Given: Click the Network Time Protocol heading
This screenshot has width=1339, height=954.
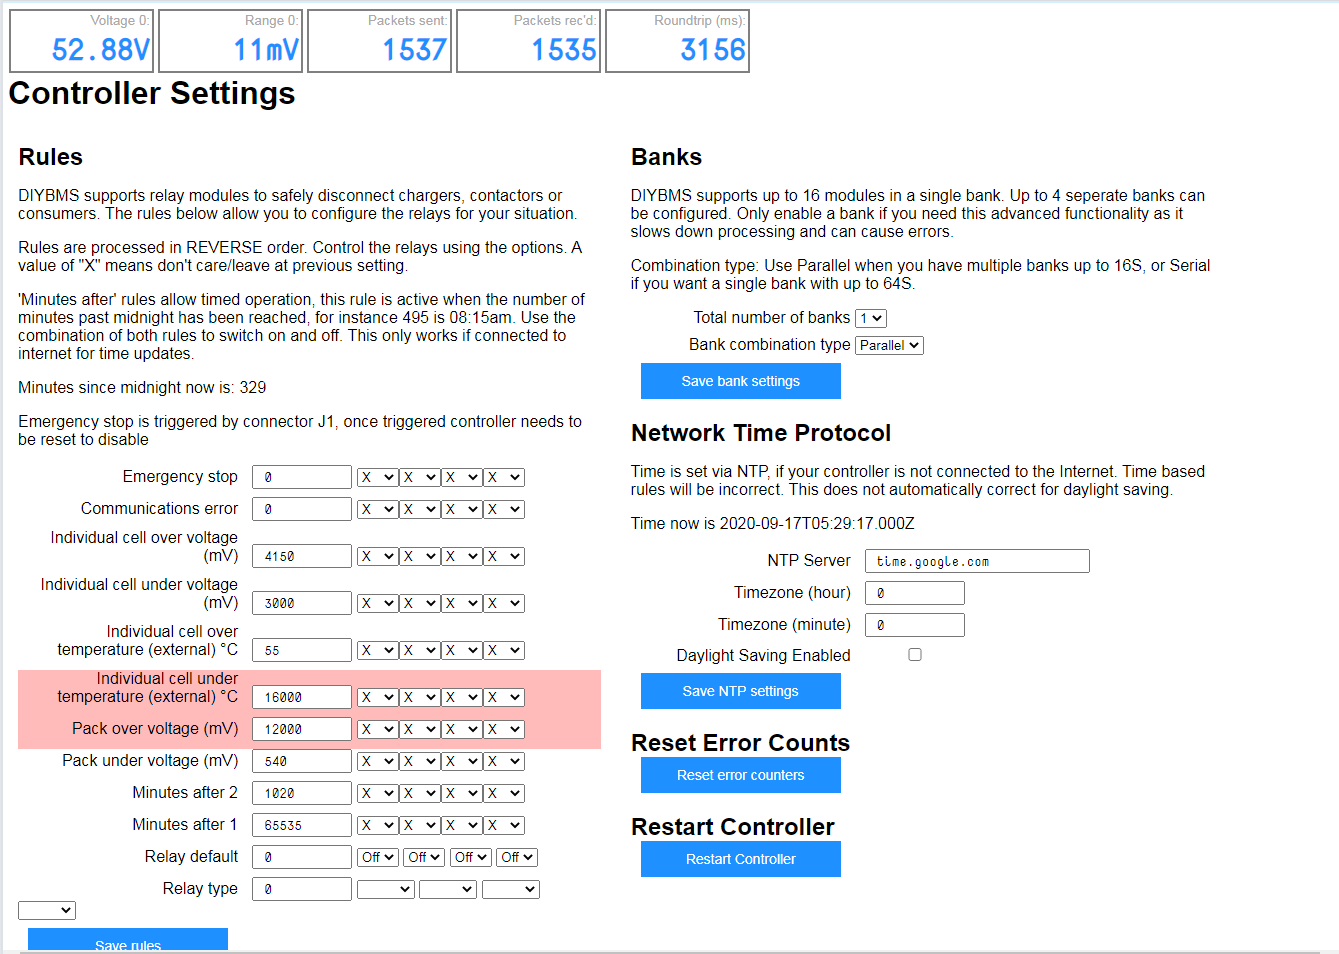Looking at the screenshot, I should (x=761, y=433).
